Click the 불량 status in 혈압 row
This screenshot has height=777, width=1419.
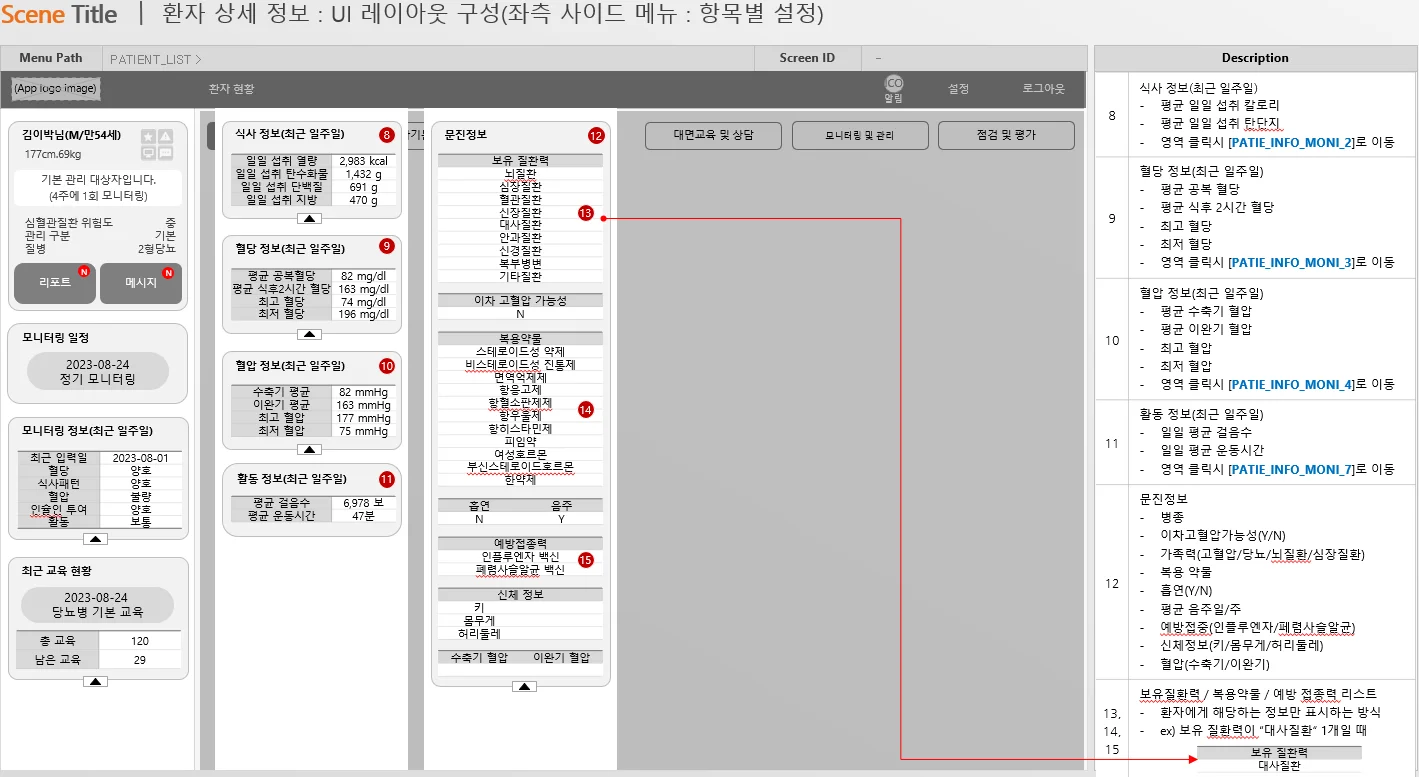[x=140, y=496]
